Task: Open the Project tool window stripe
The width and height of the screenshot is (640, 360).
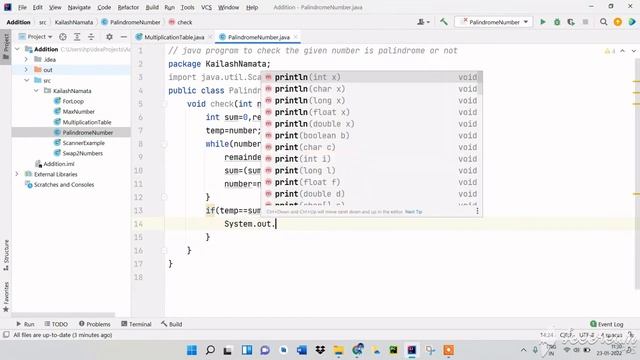Action: point(6,46)
